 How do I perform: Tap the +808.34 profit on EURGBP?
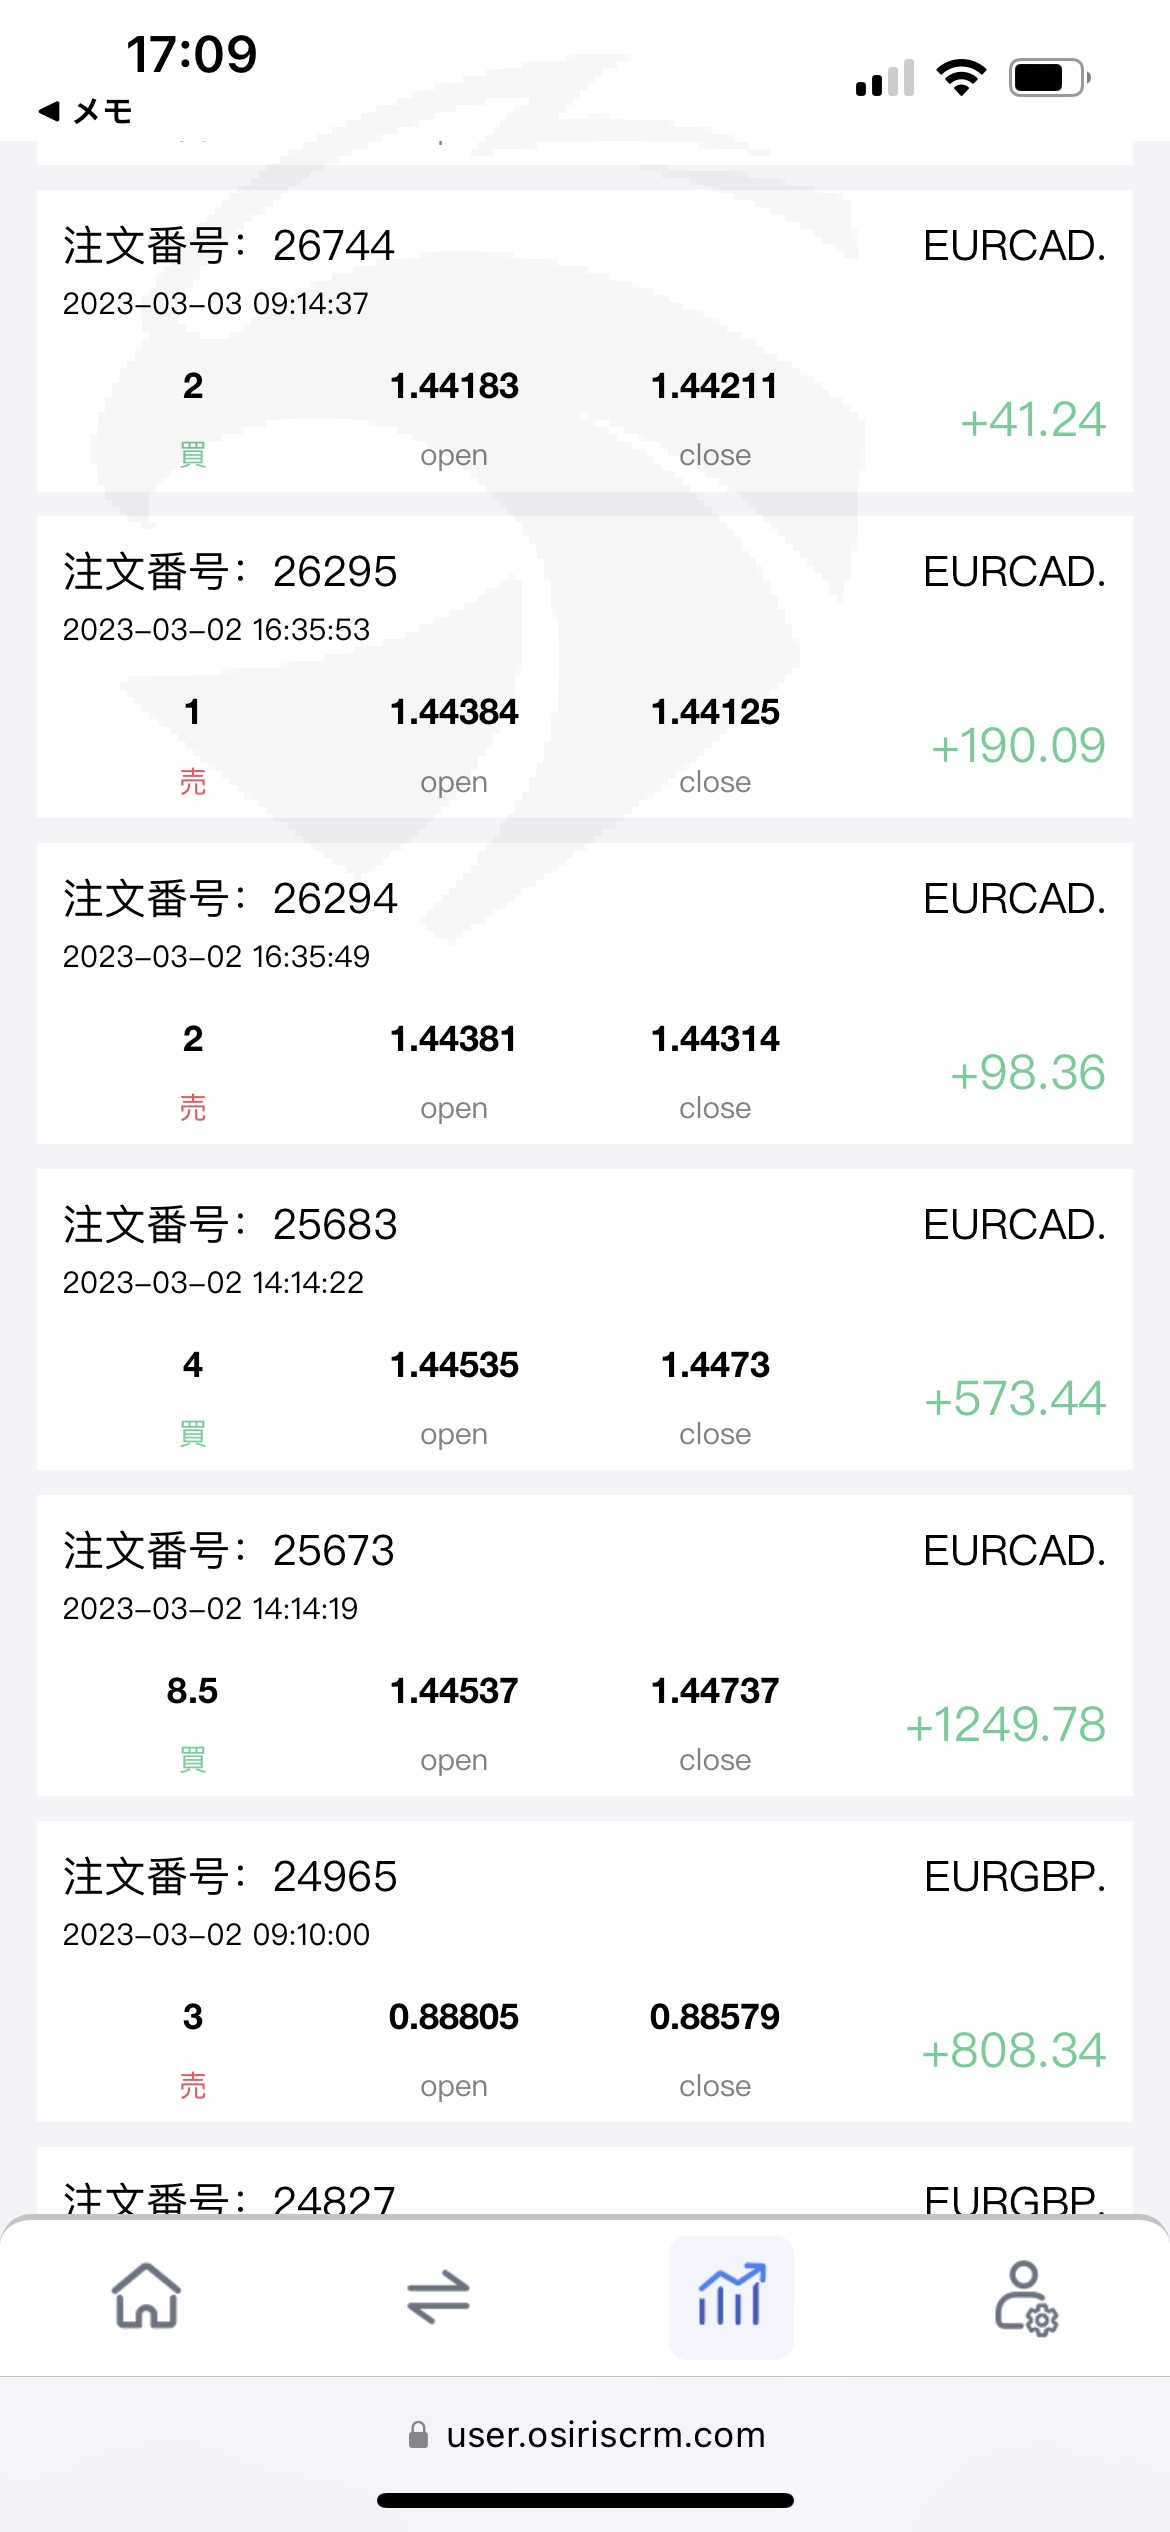point(1013,2050)
